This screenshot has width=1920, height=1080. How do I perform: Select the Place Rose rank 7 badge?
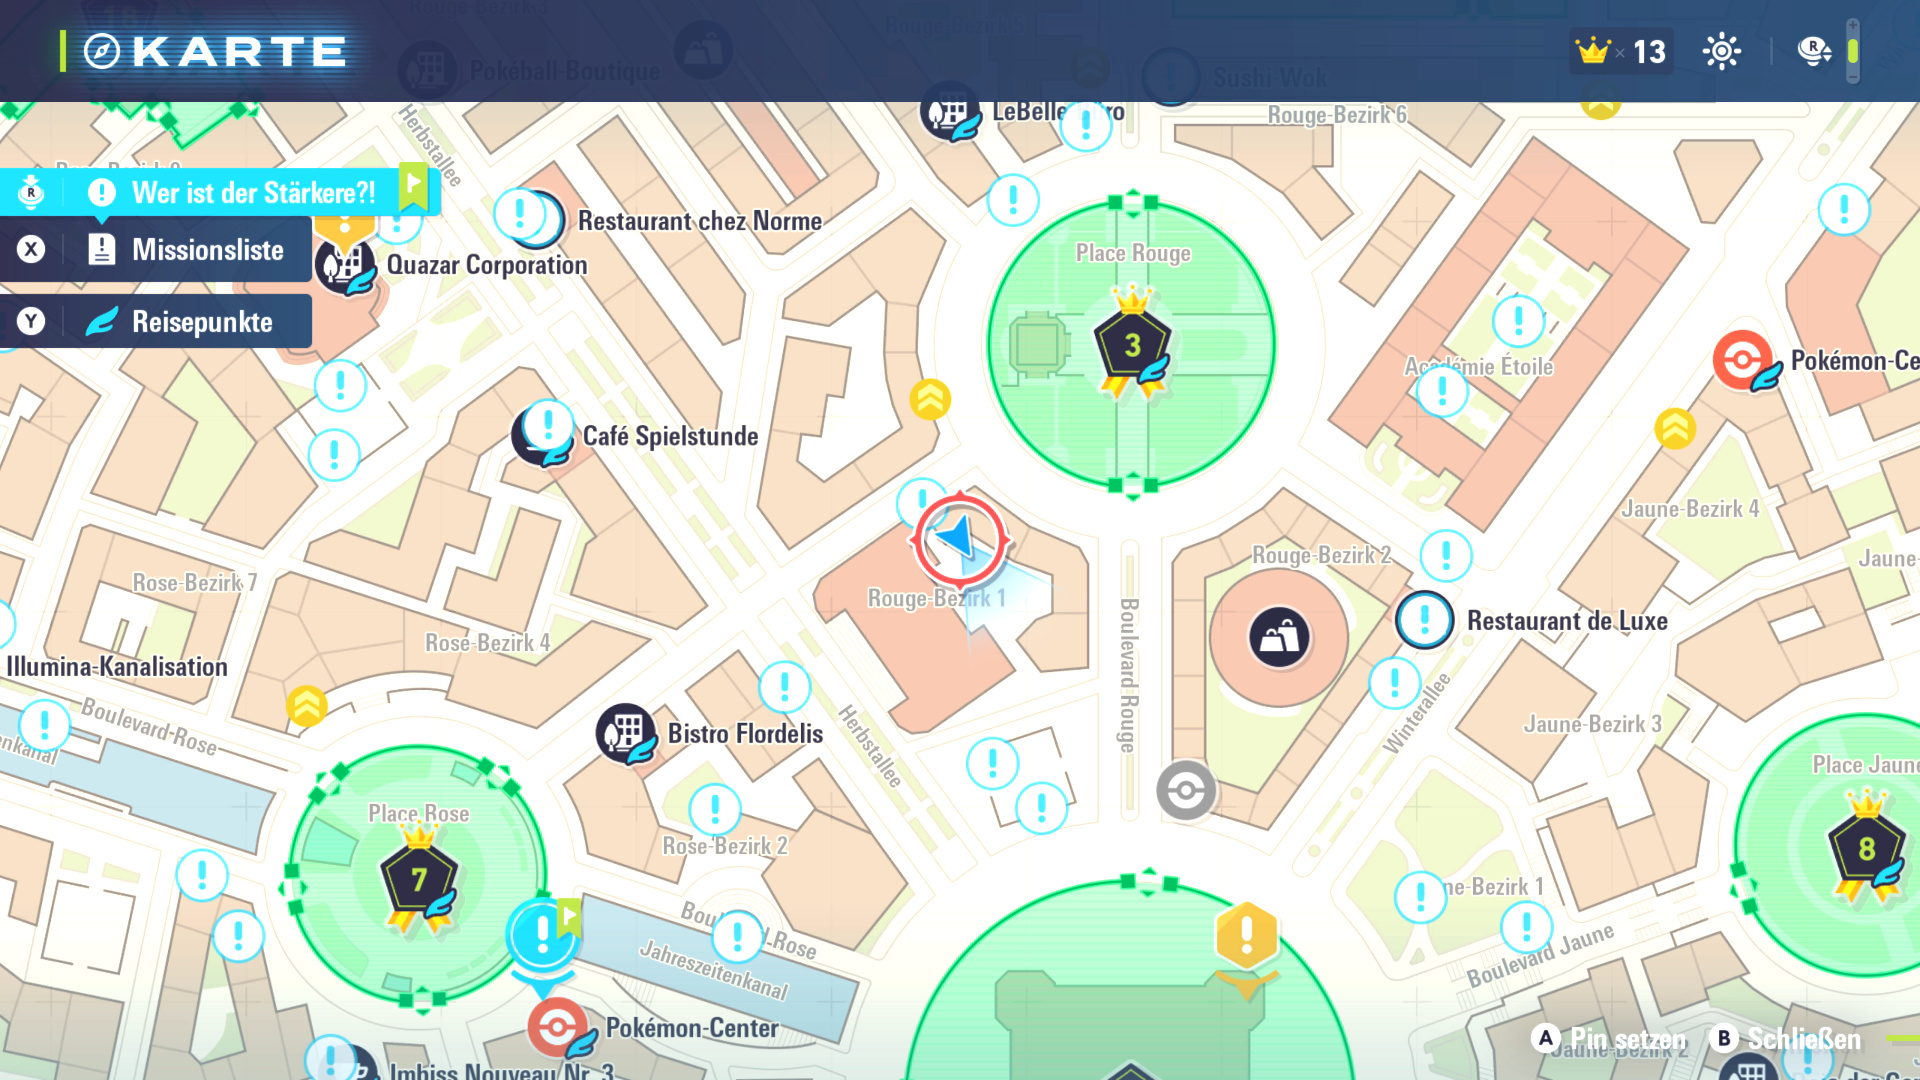point(418,880)
